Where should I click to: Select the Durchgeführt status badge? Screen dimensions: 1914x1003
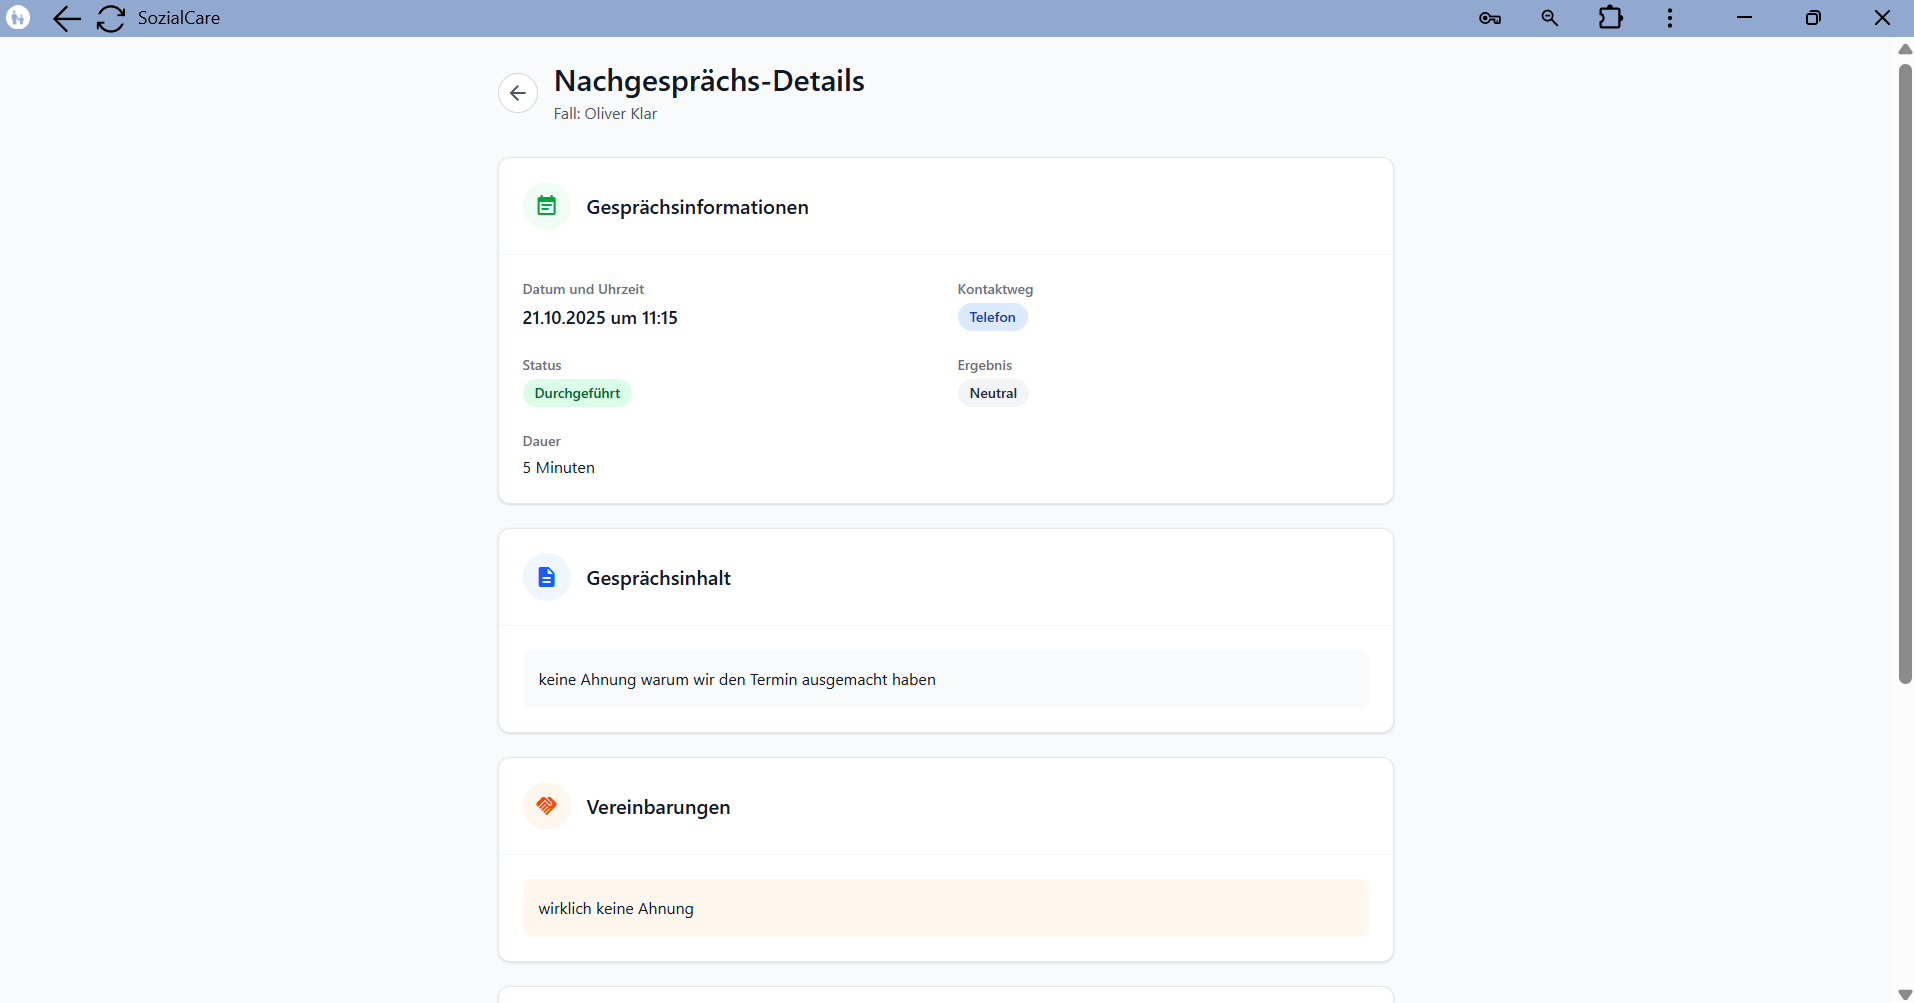pyautogui.click(x=578, y=392)
